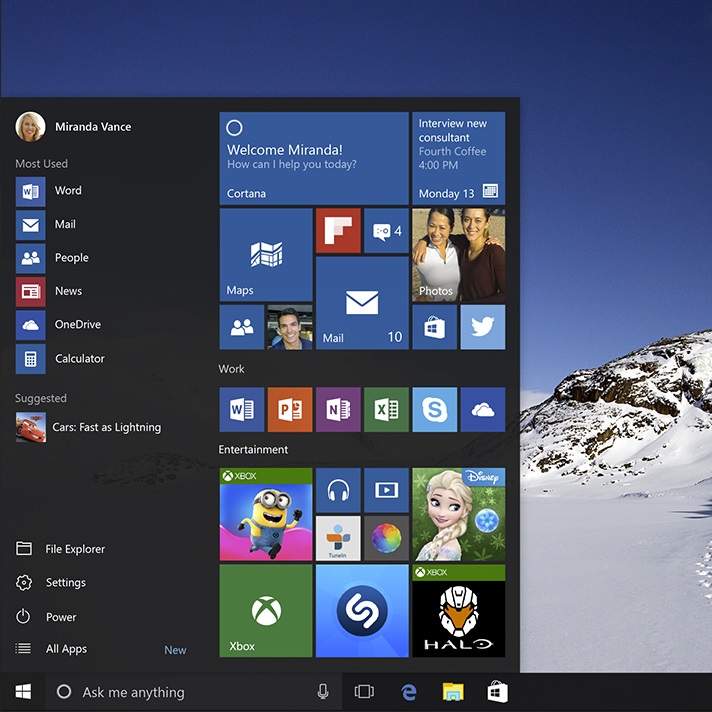Click the Work group heading
The width and height of the screenshot is (712, 712).
tap(231, 369)
